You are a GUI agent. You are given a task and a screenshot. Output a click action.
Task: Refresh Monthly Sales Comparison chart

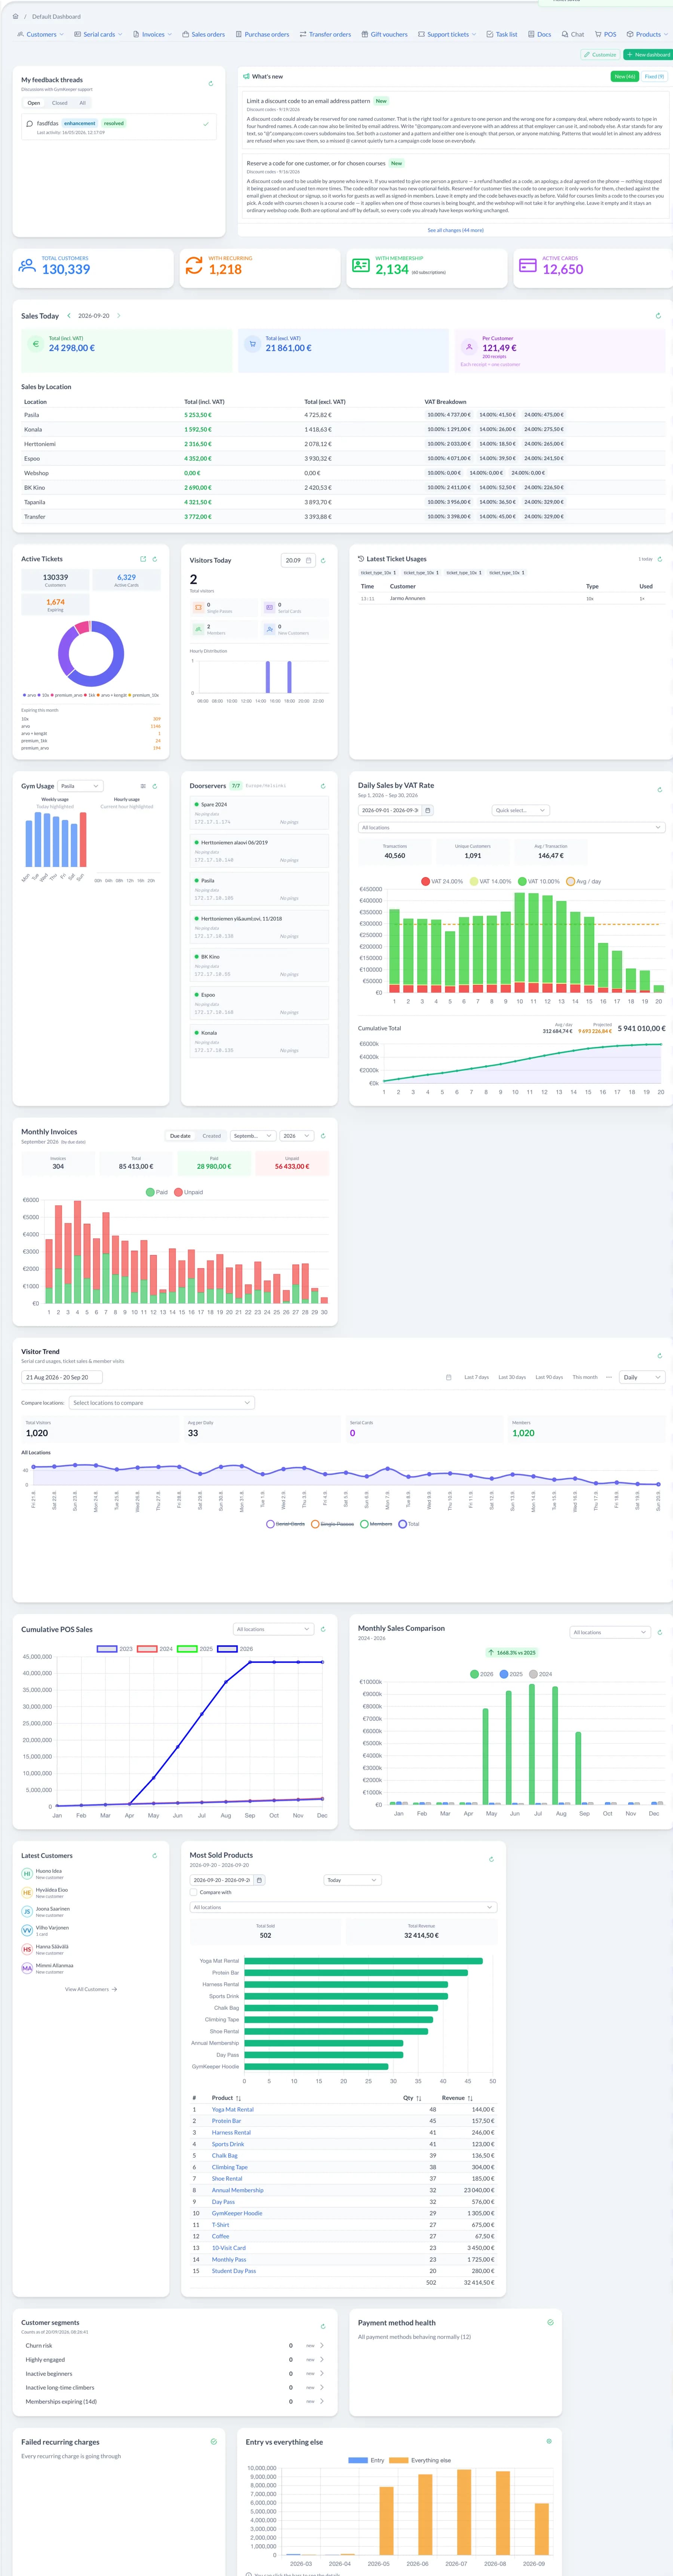pos(660,1632)
